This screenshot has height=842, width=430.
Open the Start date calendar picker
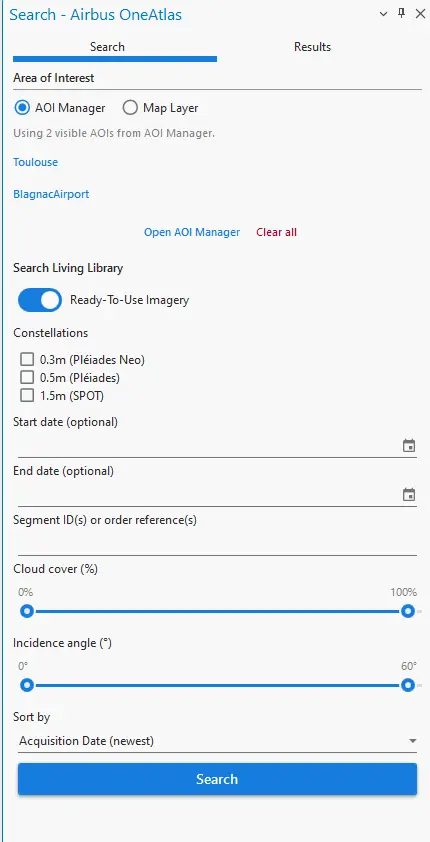point(409,446)
